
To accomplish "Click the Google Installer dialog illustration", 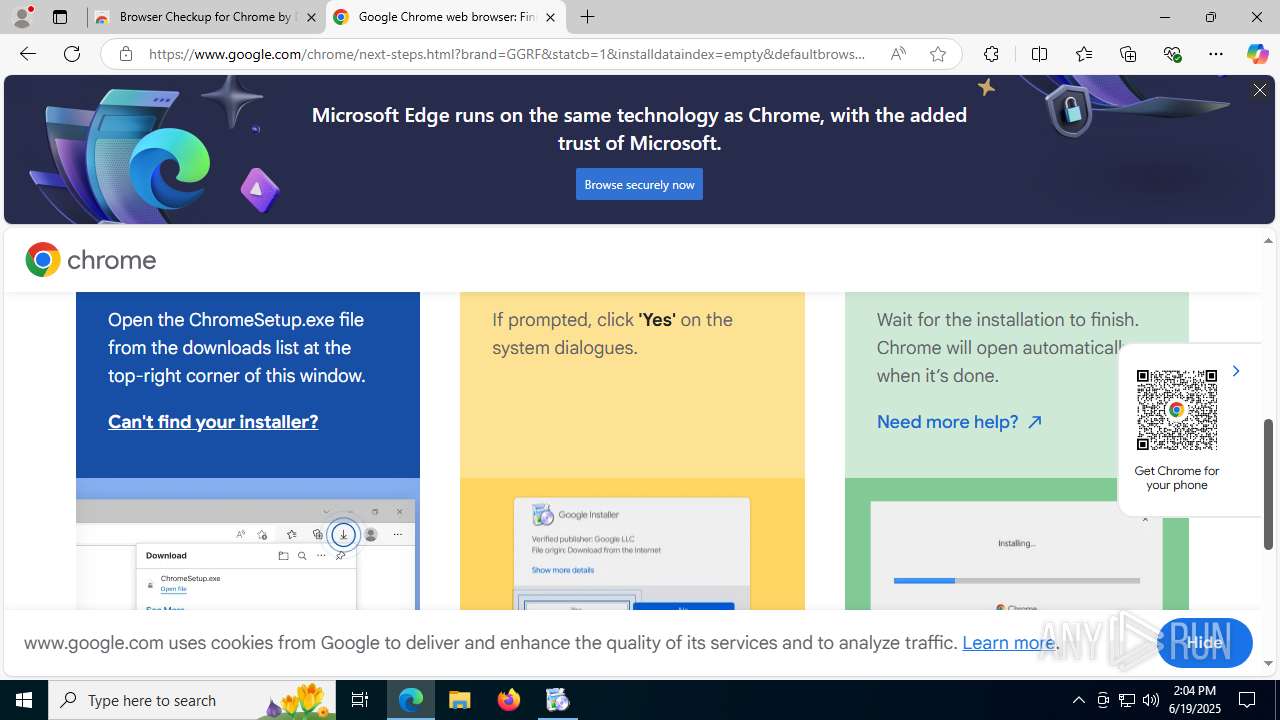I will pos(632,544).
